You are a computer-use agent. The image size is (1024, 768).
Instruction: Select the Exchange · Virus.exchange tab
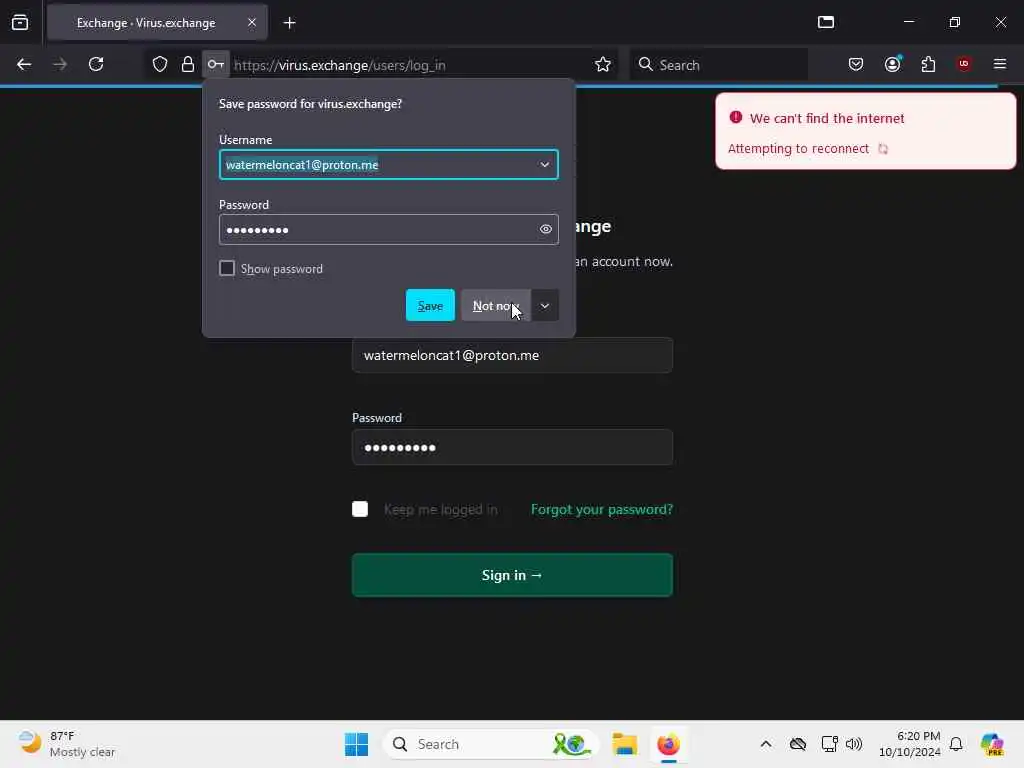point(157,23)
